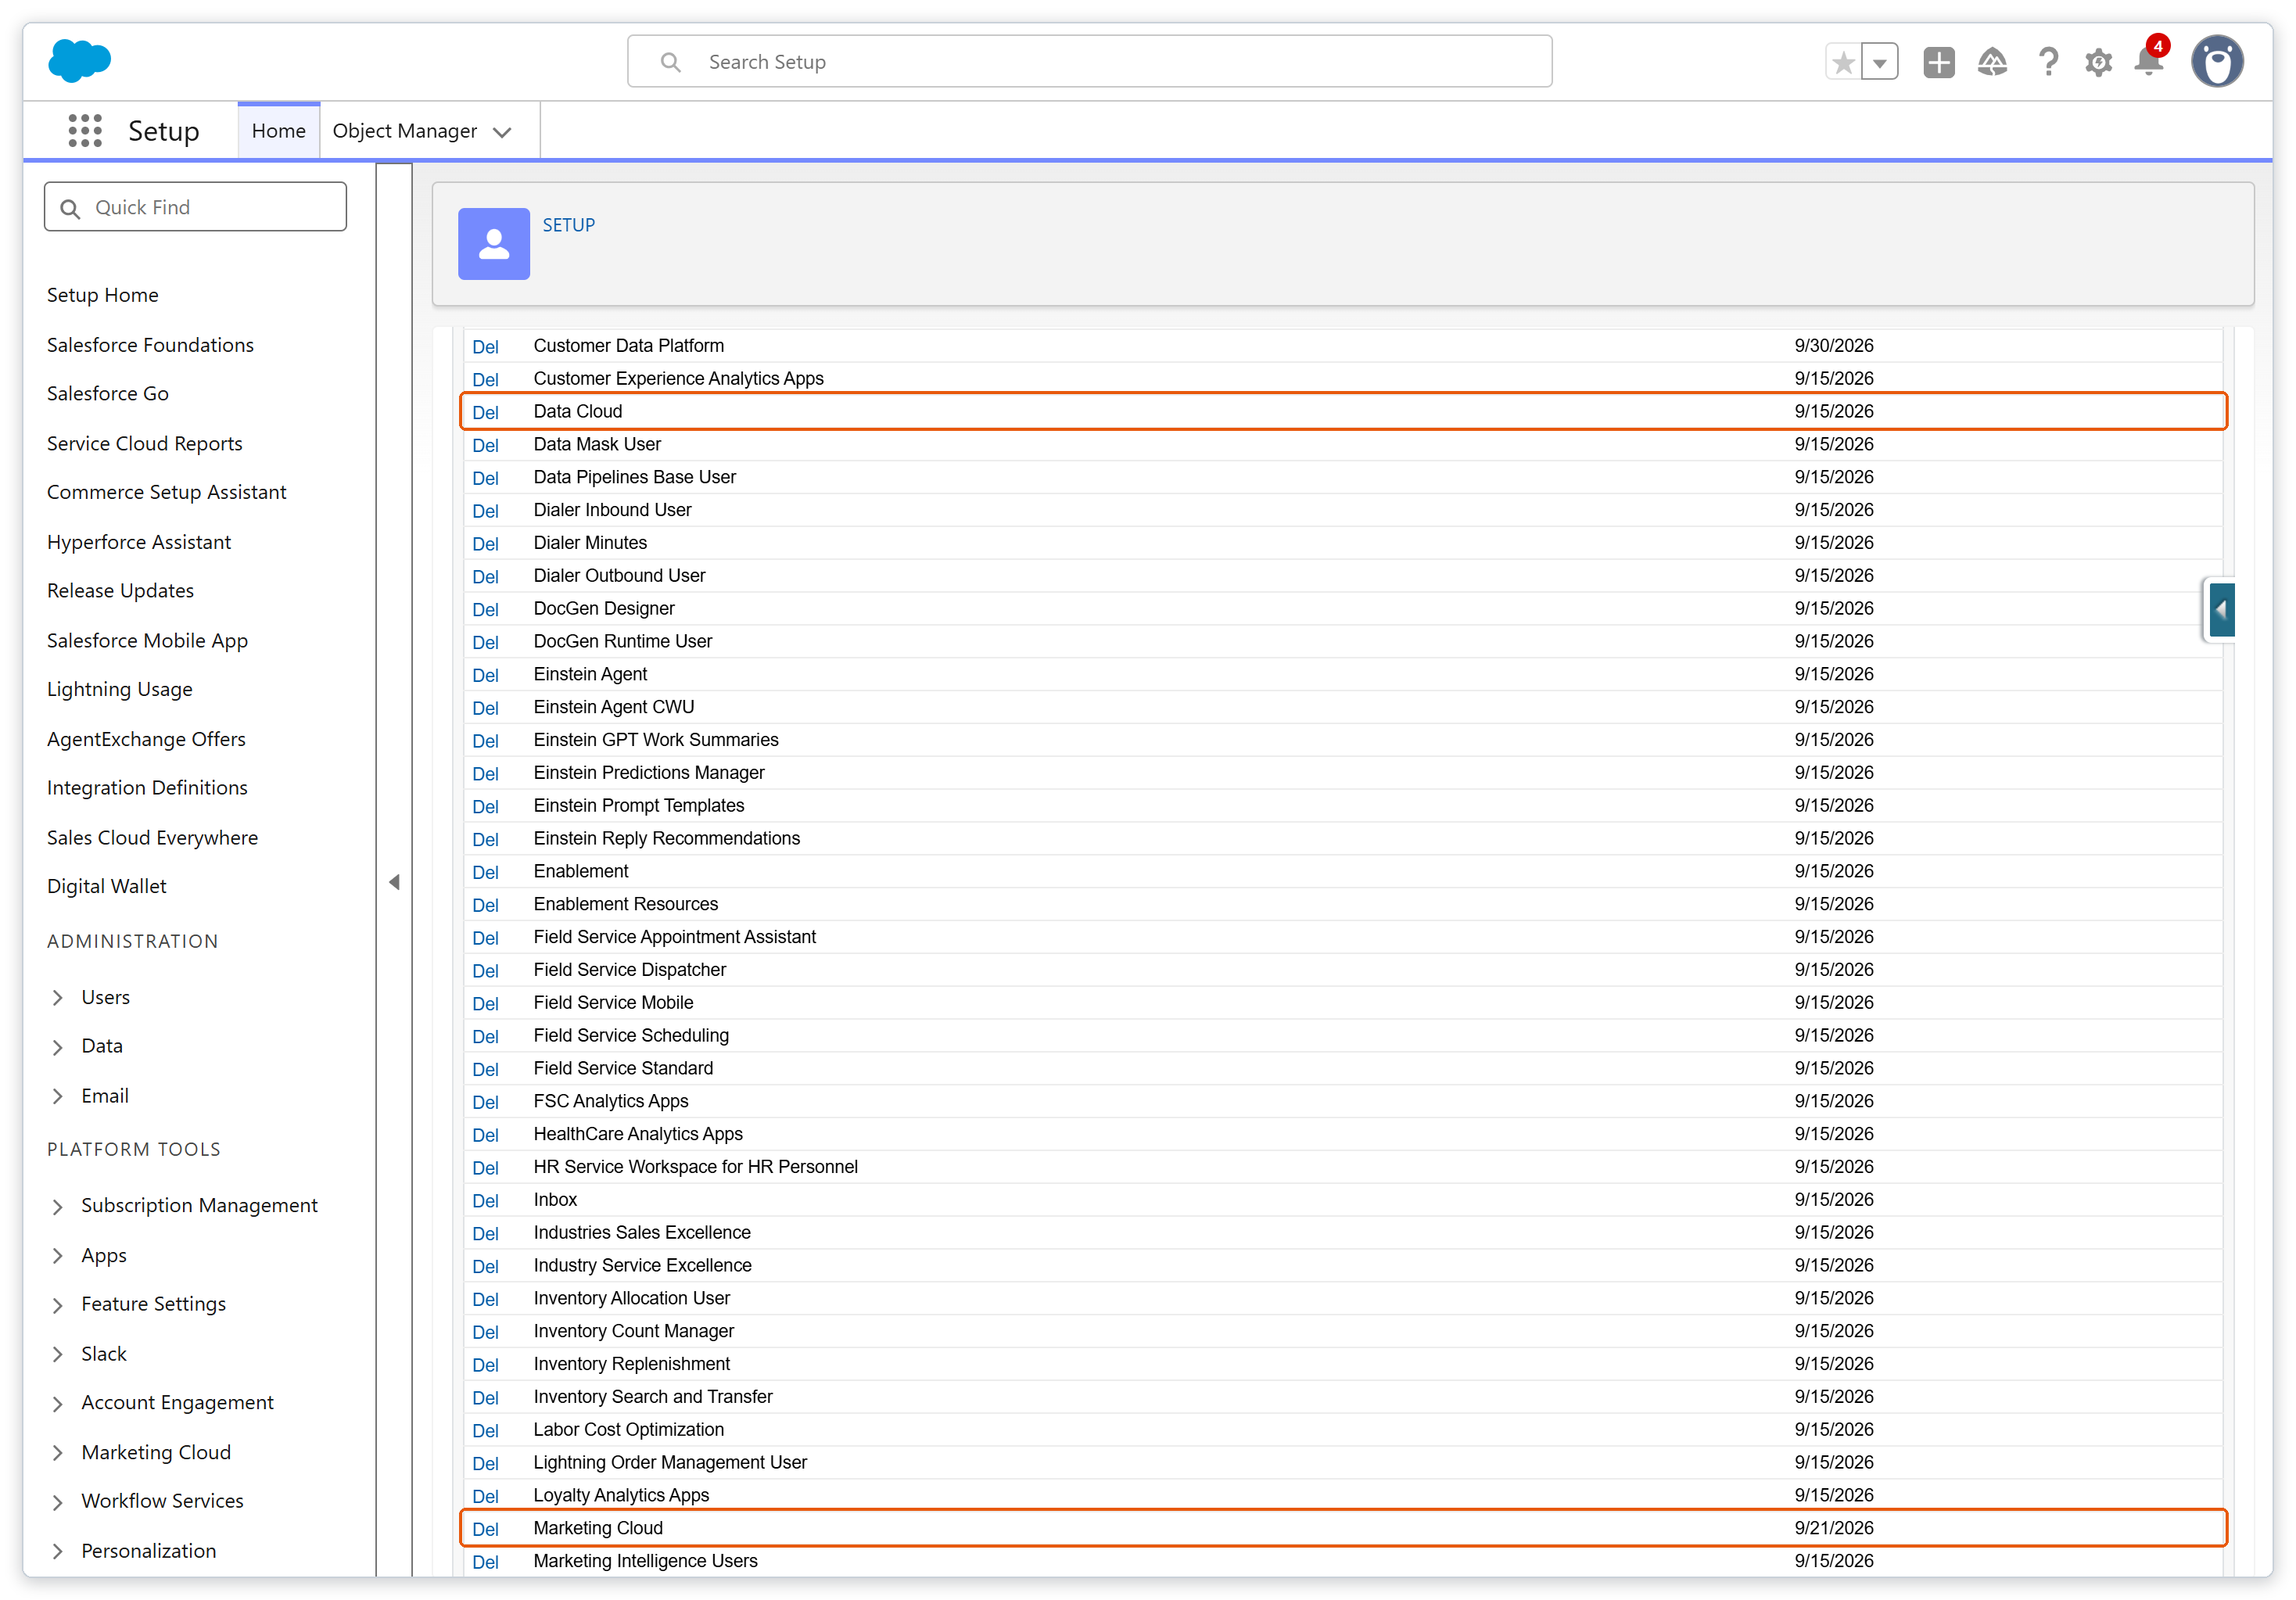Open Salesforce Foundations in the sidebar
The image size is (2296, 1600).
coord(150,344)
